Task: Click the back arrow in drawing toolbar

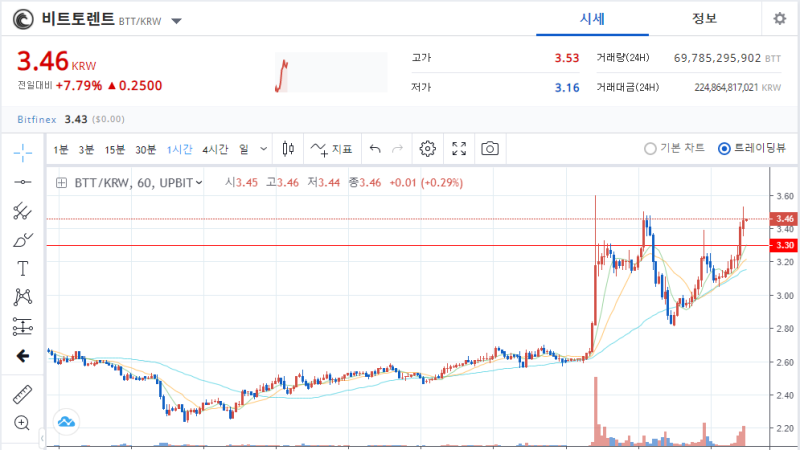Action: click(22, 356)
